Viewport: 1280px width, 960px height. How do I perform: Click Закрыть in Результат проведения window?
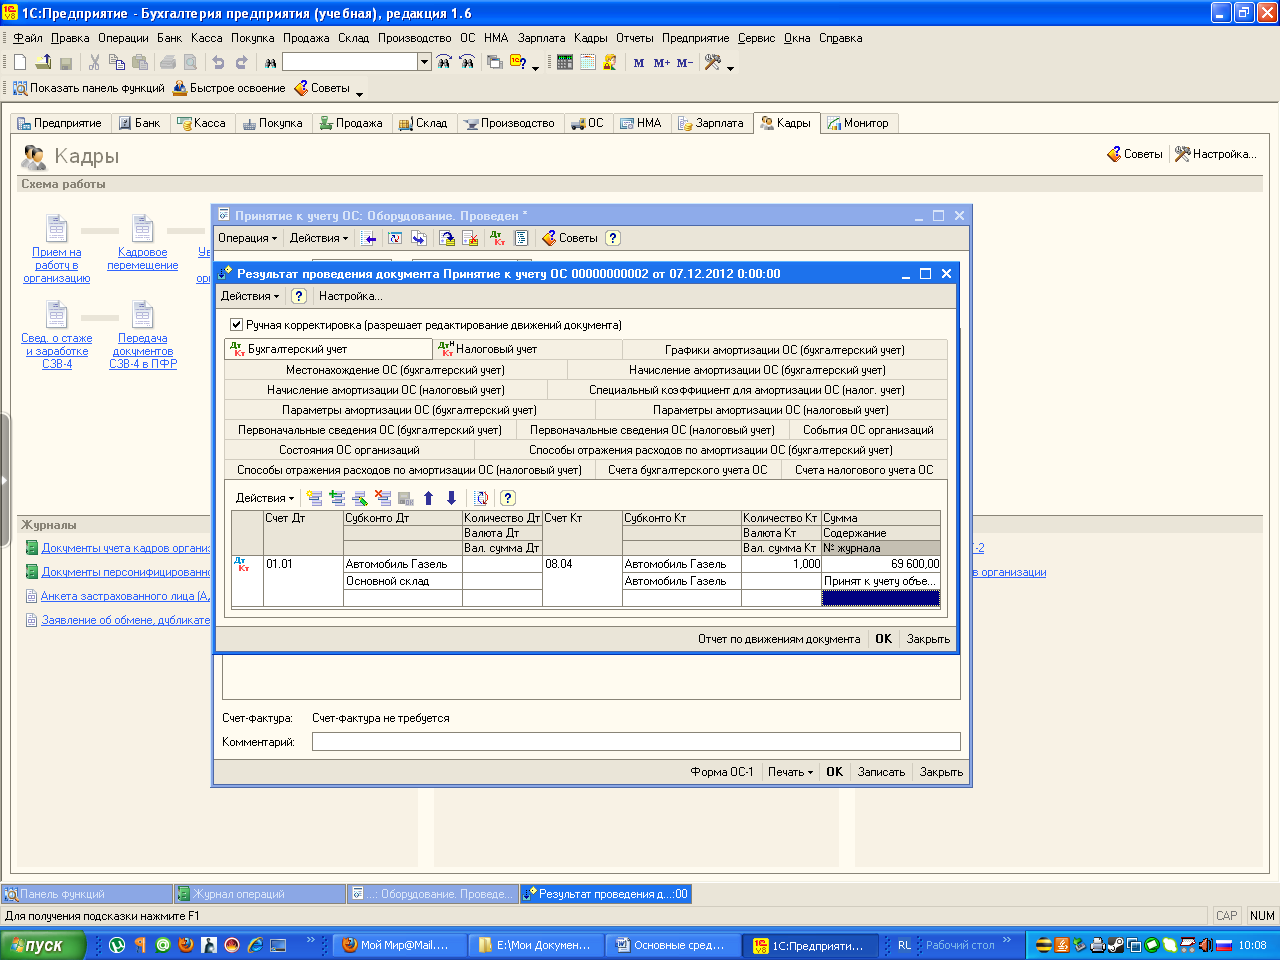(x=928, y=639)
